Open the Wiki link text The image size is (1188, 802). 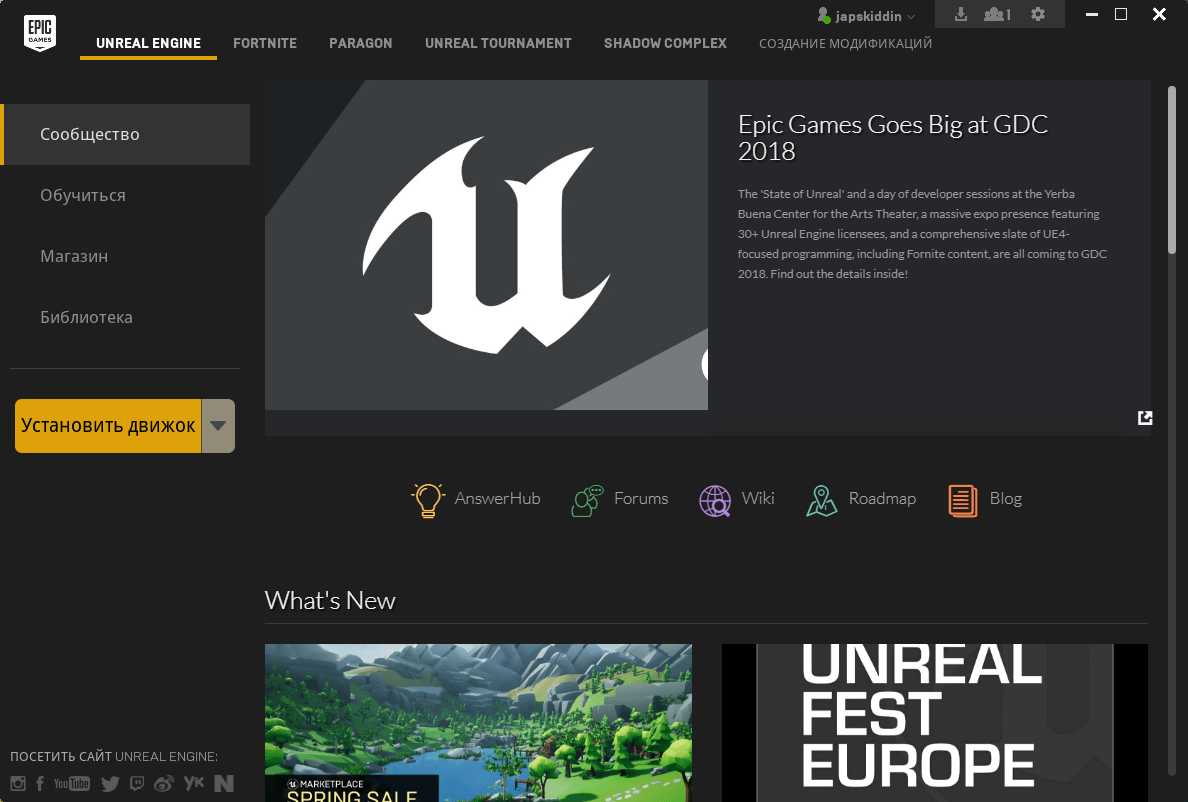point(758,498)
